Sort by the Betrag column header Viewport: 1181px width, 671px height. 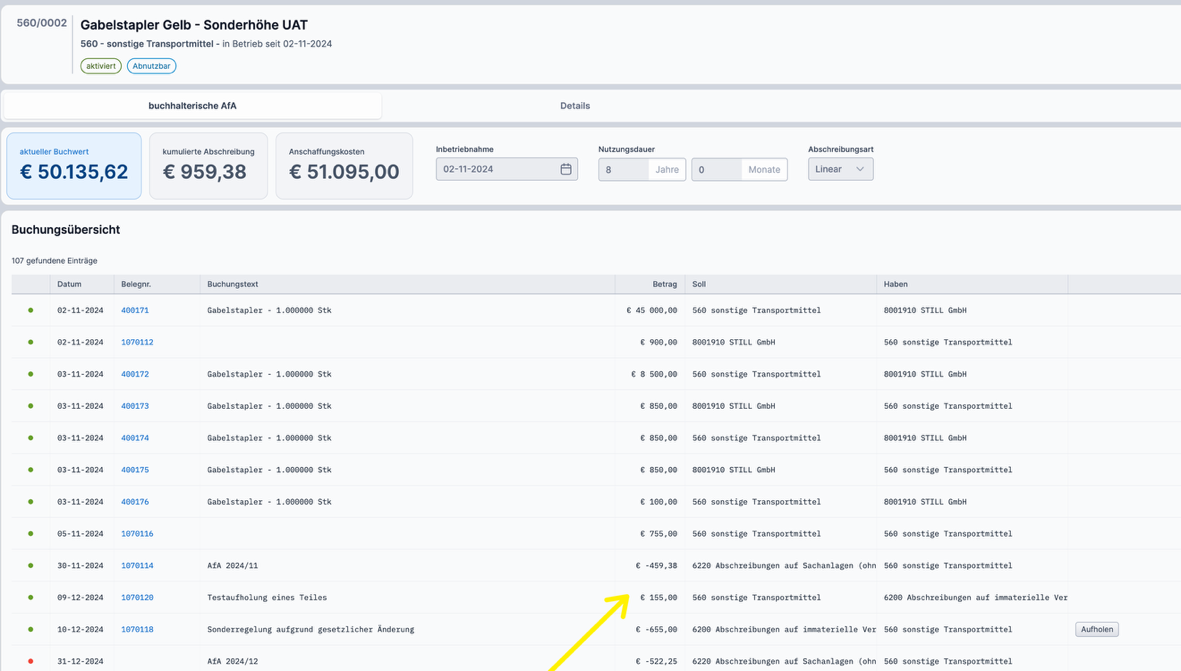[664, 284]
